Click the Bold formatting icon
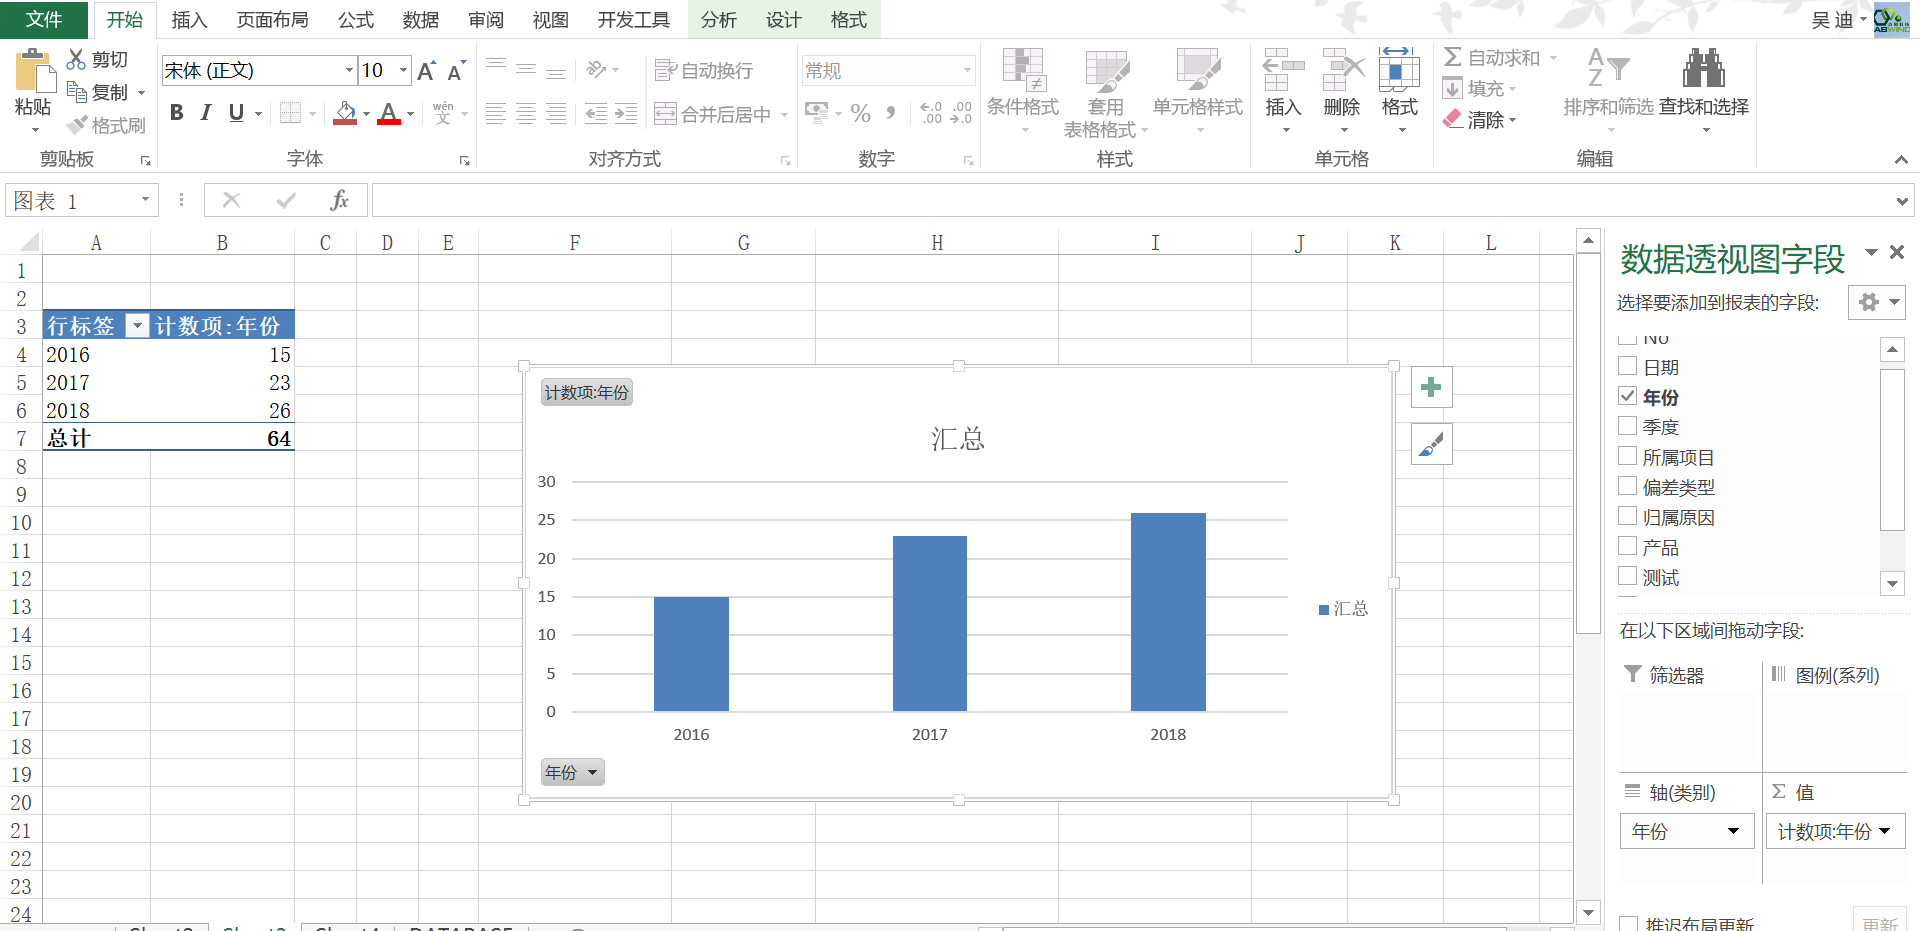 point(176,113)
